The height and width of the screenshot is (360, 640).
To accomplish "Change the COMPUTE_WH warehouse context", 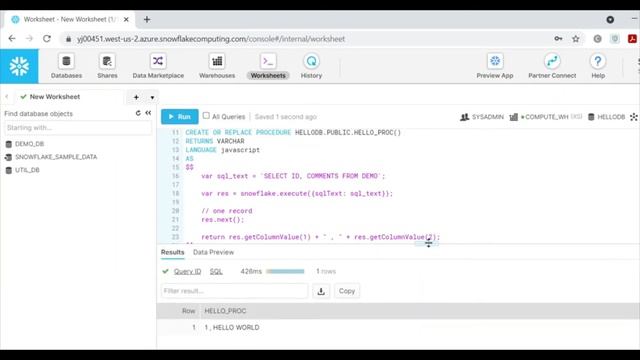I will [546, 117].
